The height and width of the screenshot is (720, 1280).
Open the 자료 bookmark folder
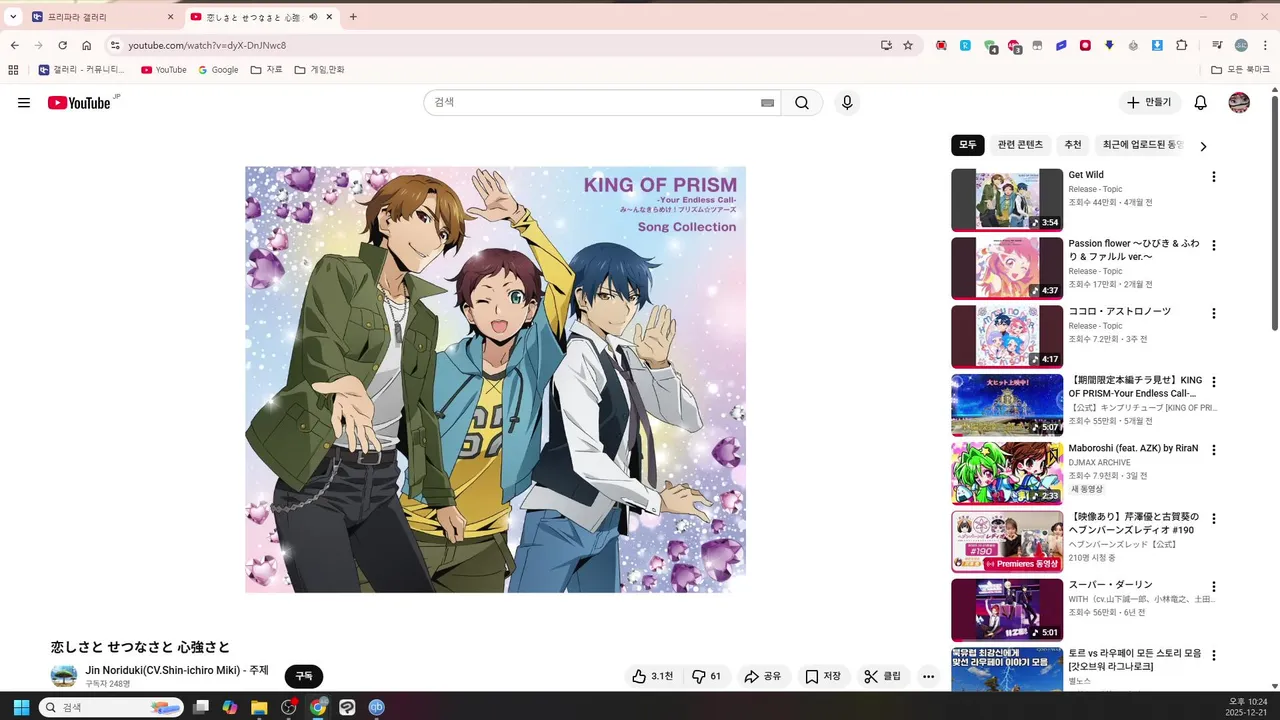[267, 70]
